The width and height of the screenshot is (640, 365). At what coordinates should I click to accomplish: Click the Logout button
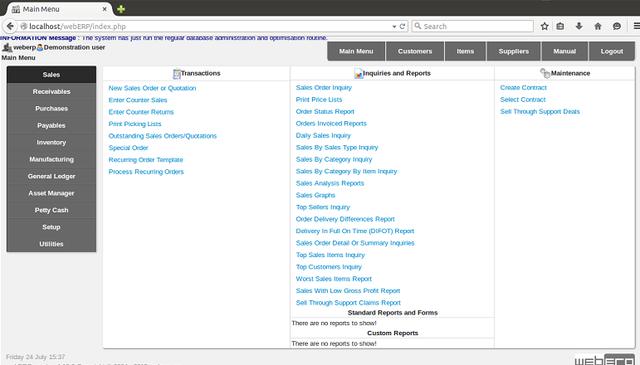click(611, 51)
